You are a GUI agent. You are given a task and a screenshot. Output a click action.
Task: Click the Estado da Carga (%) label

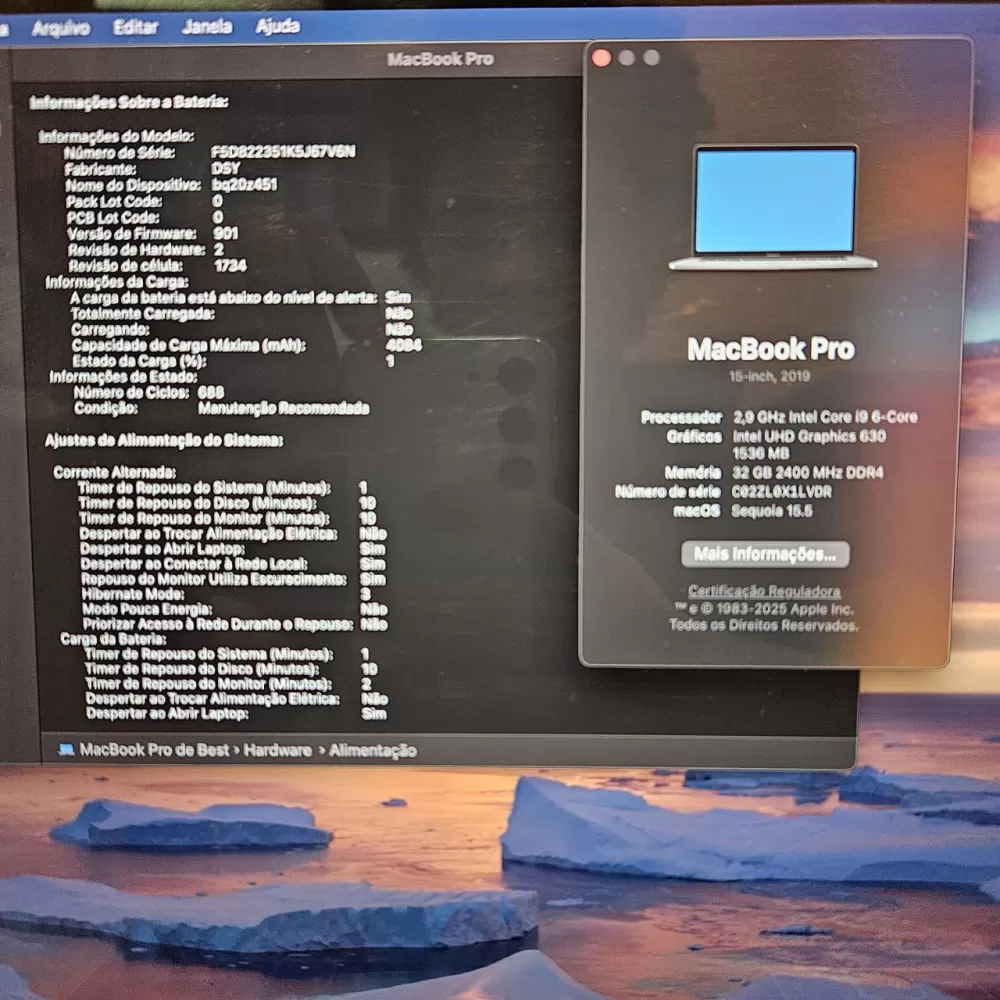click(139, 361)
